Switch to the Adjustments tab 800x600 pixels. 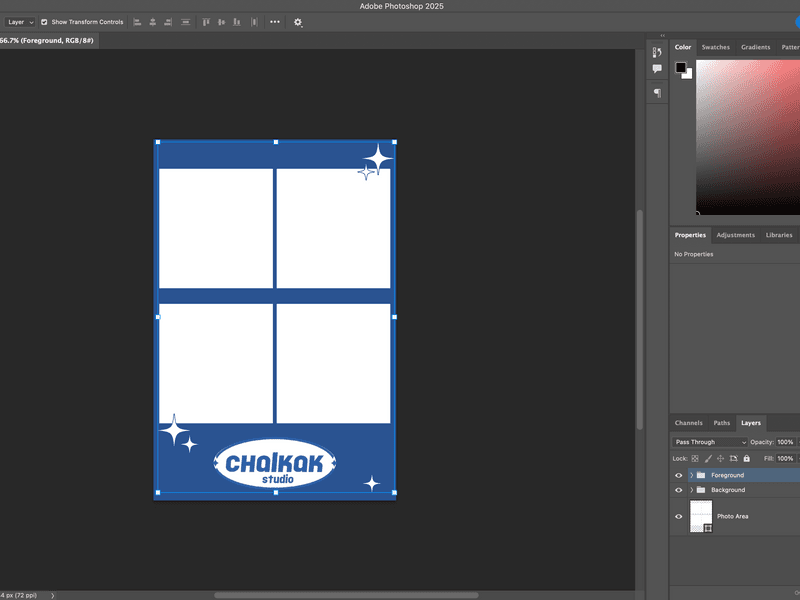(x=735, y=235)
